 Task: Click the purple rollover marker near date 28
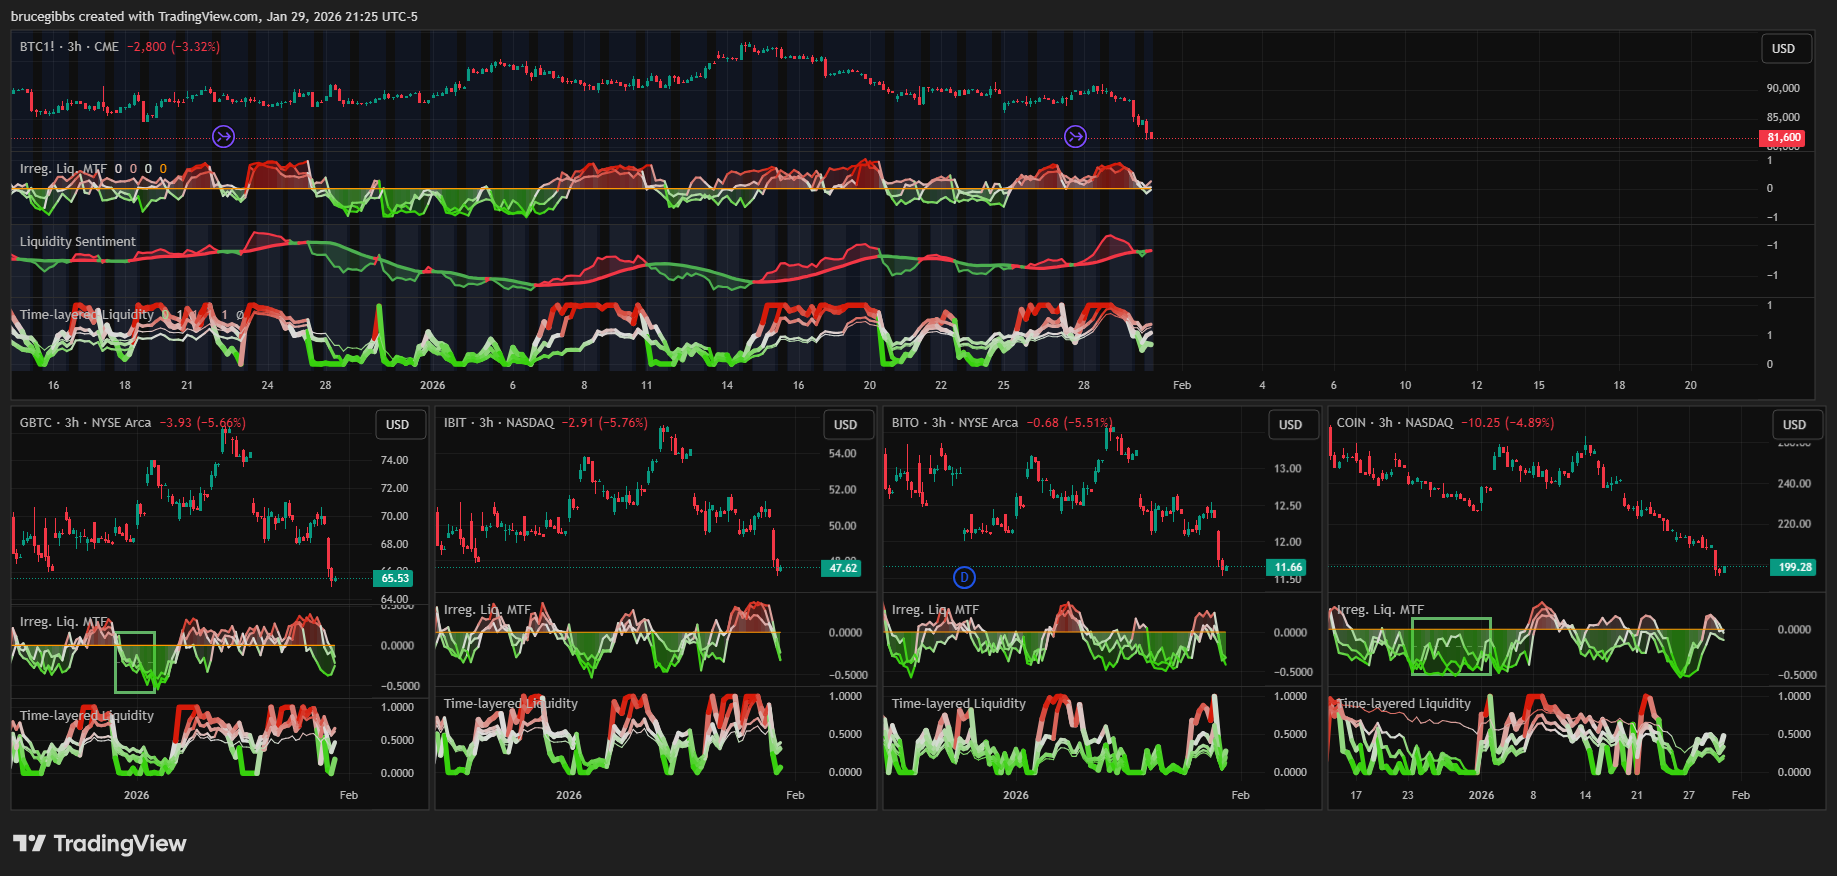tap(1075, 136)
